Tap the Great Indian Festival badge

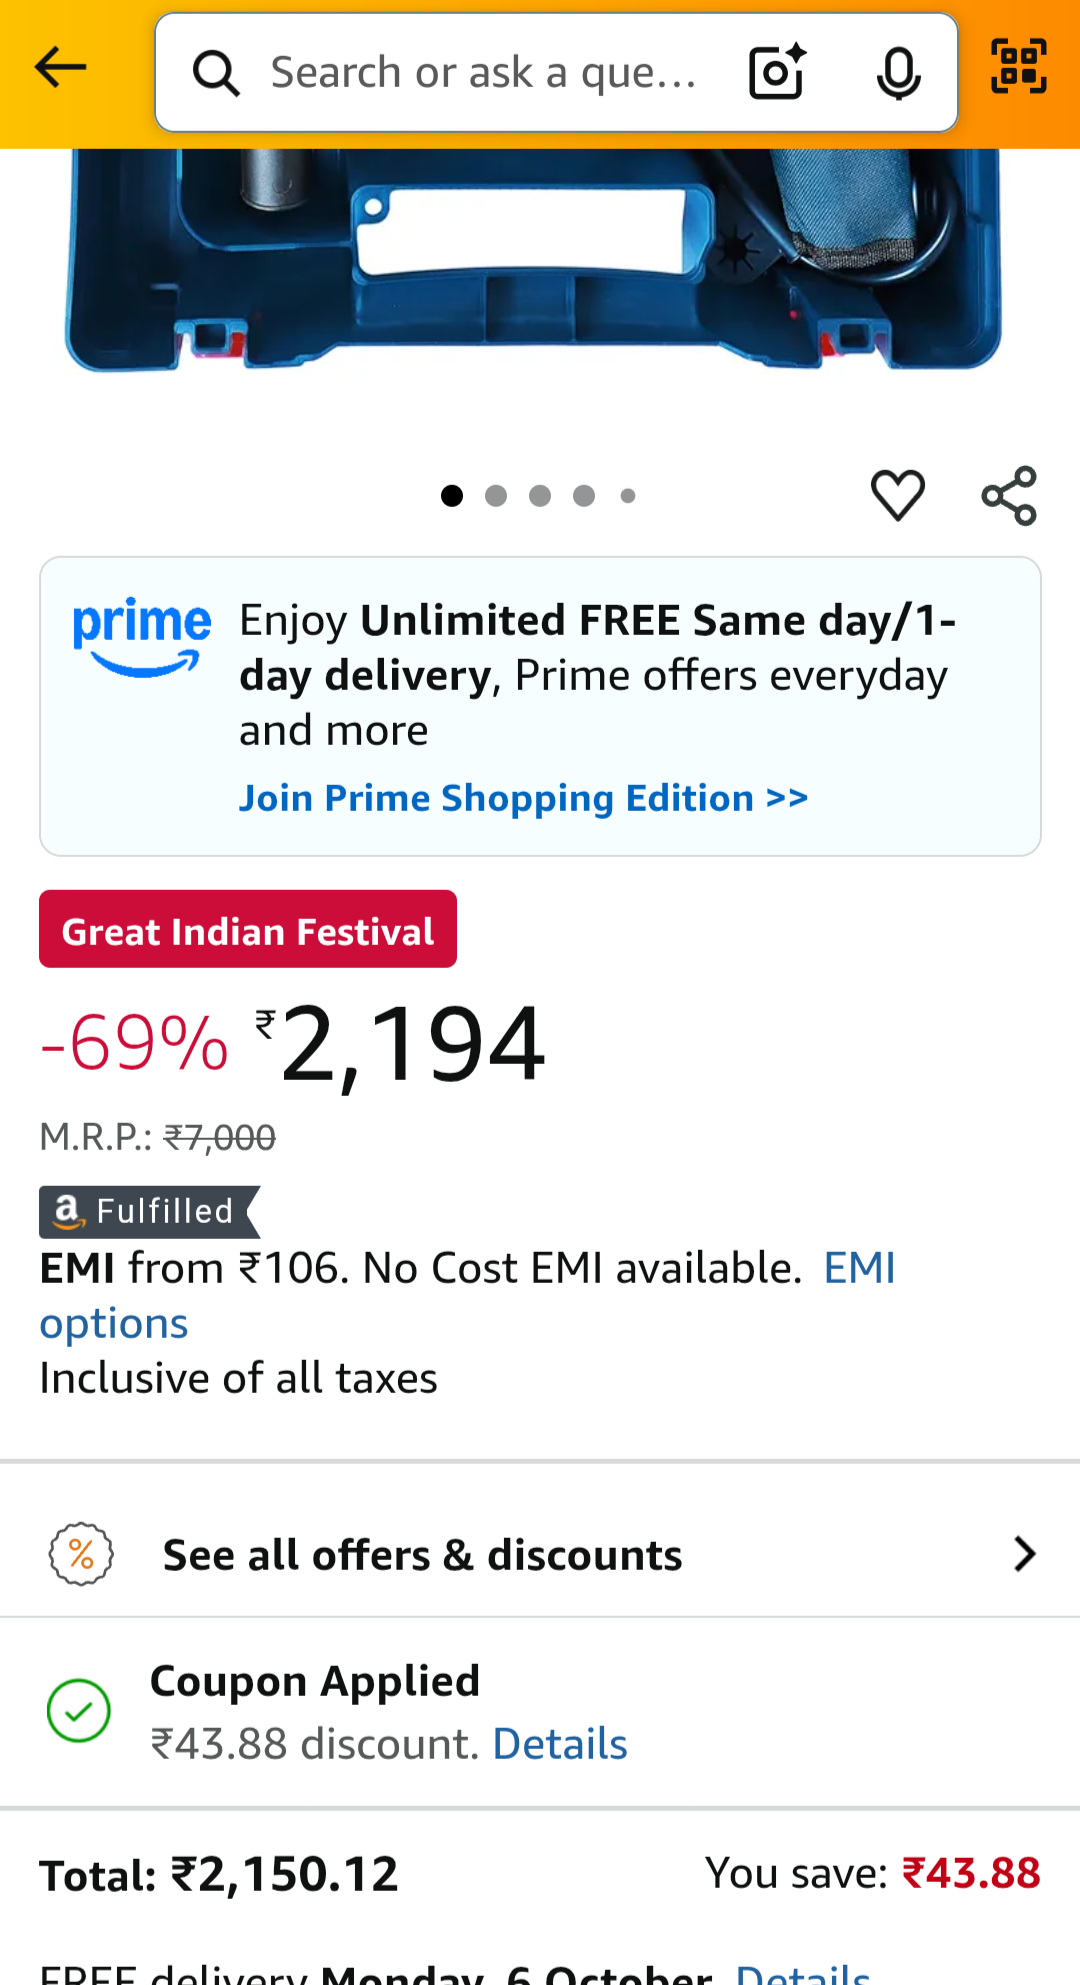tap(248, 930)
